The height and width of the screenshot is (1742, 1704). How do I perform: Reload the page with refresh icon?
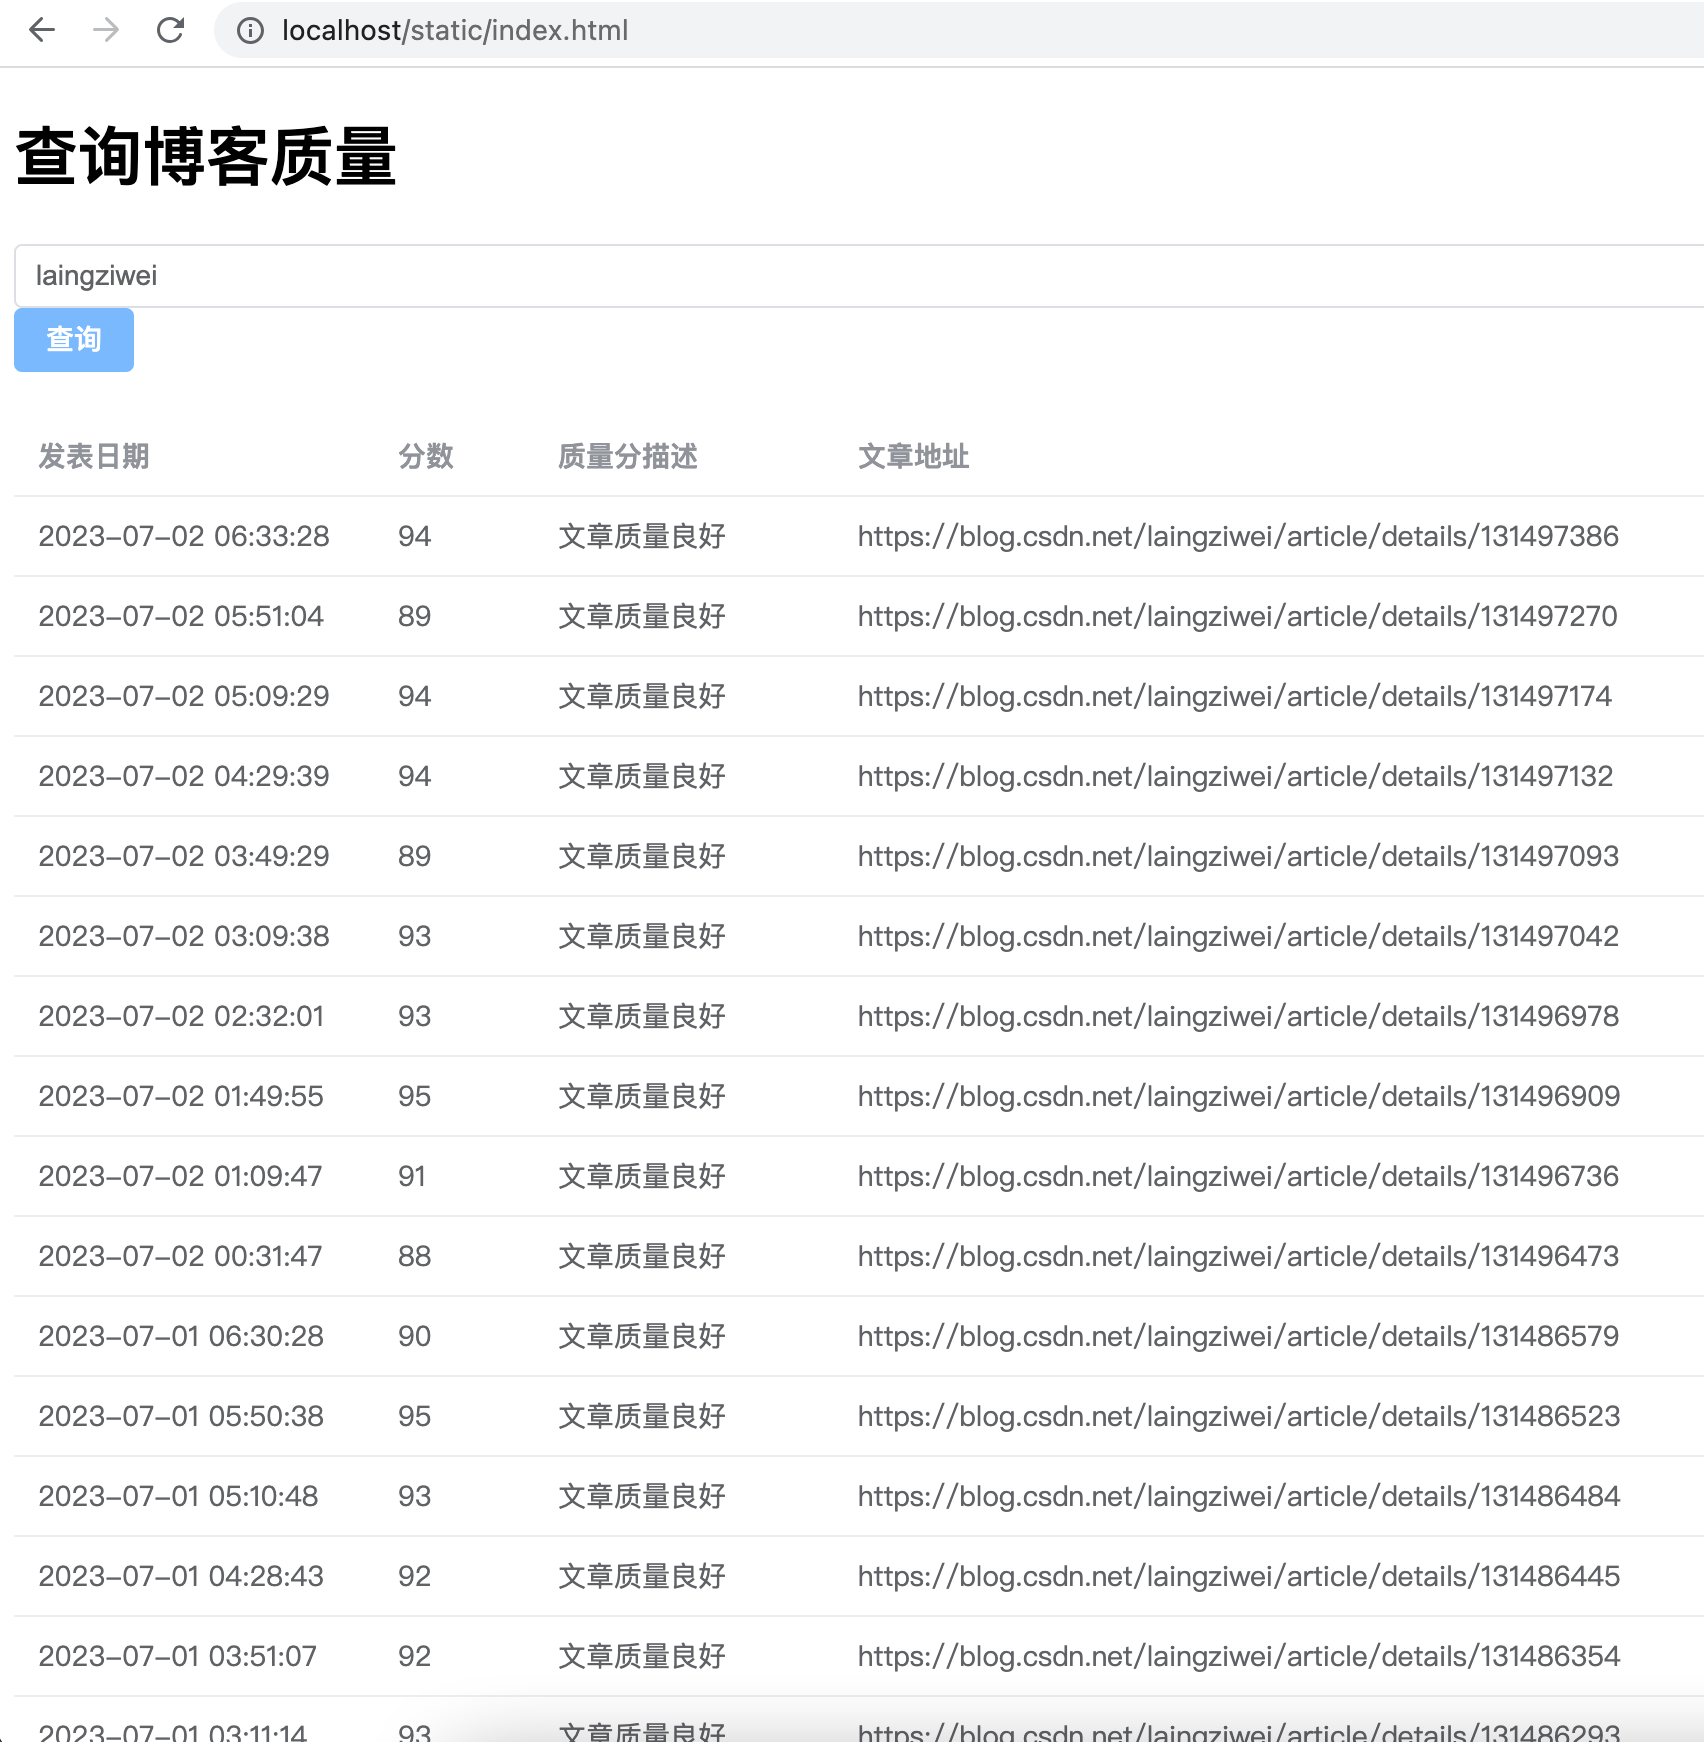pos(171,30)
